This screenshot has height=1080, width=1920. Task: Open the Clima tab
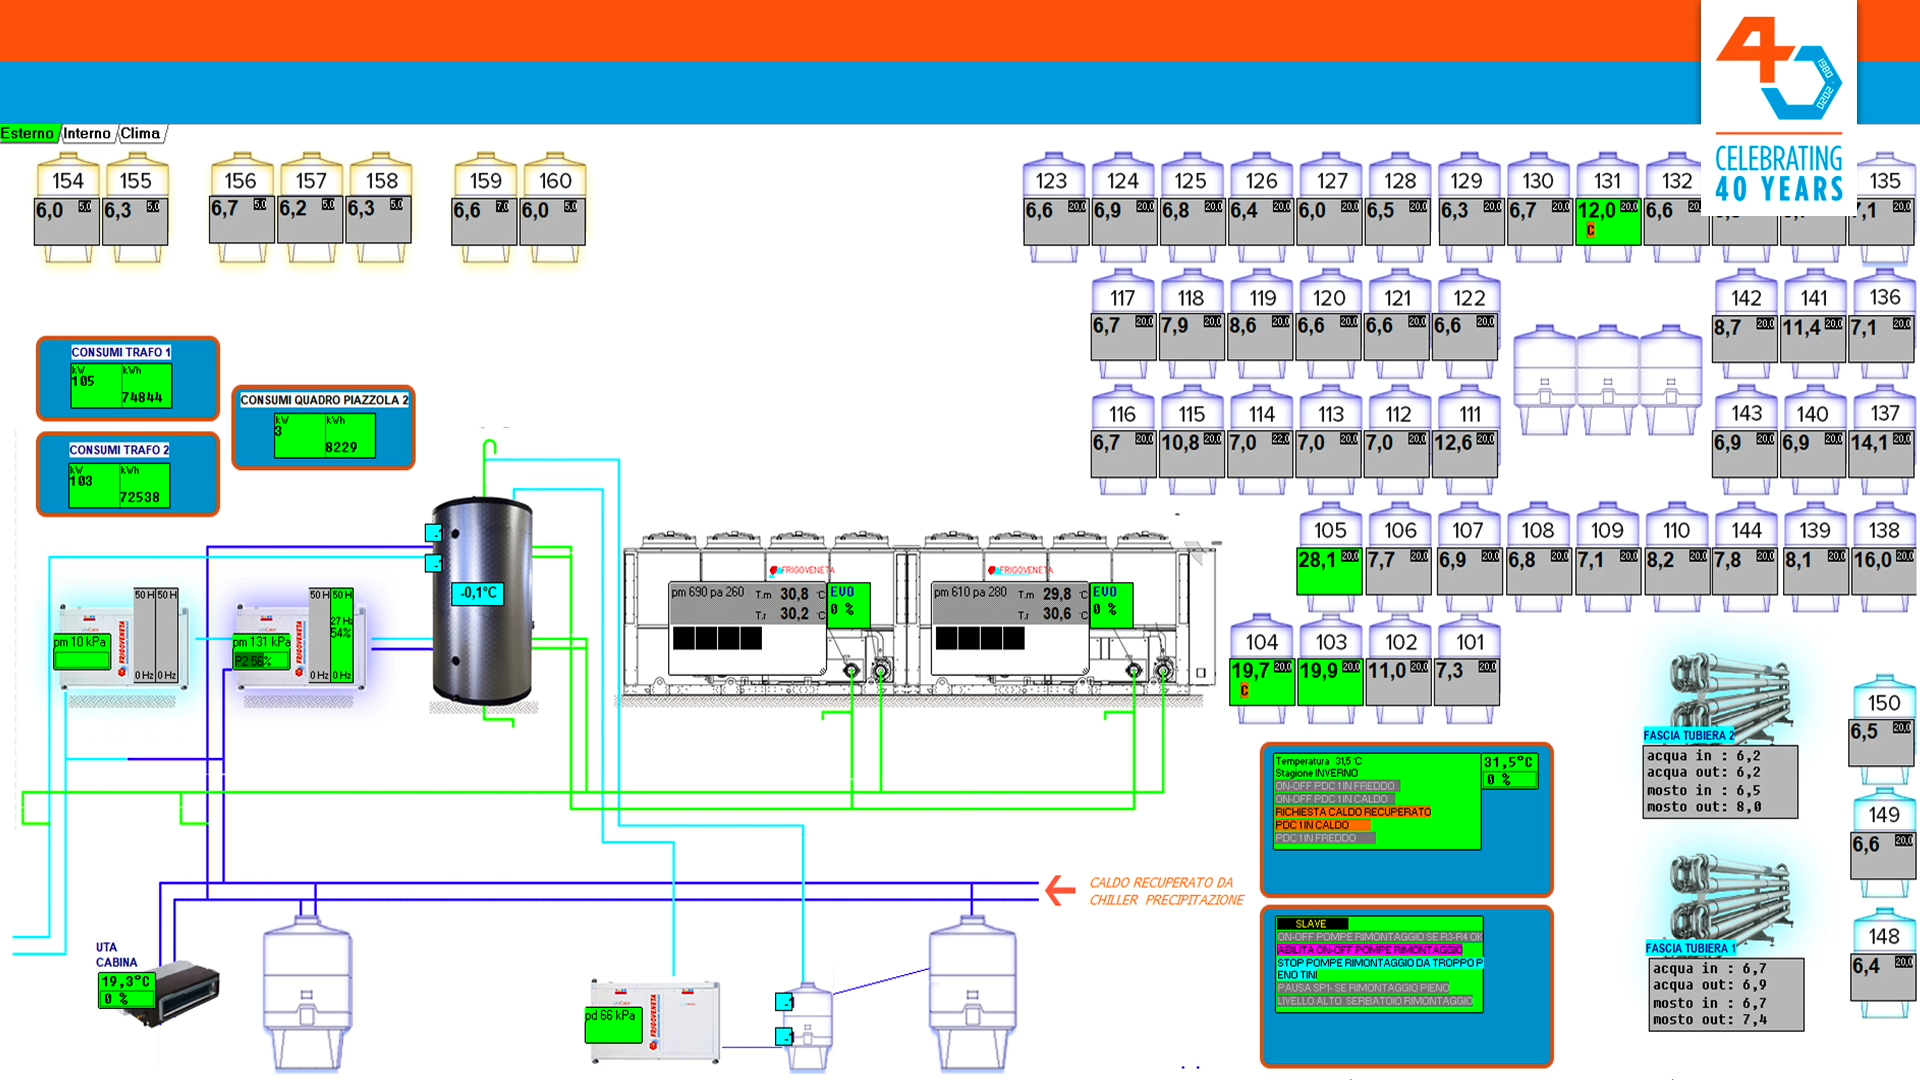(140, 133)
